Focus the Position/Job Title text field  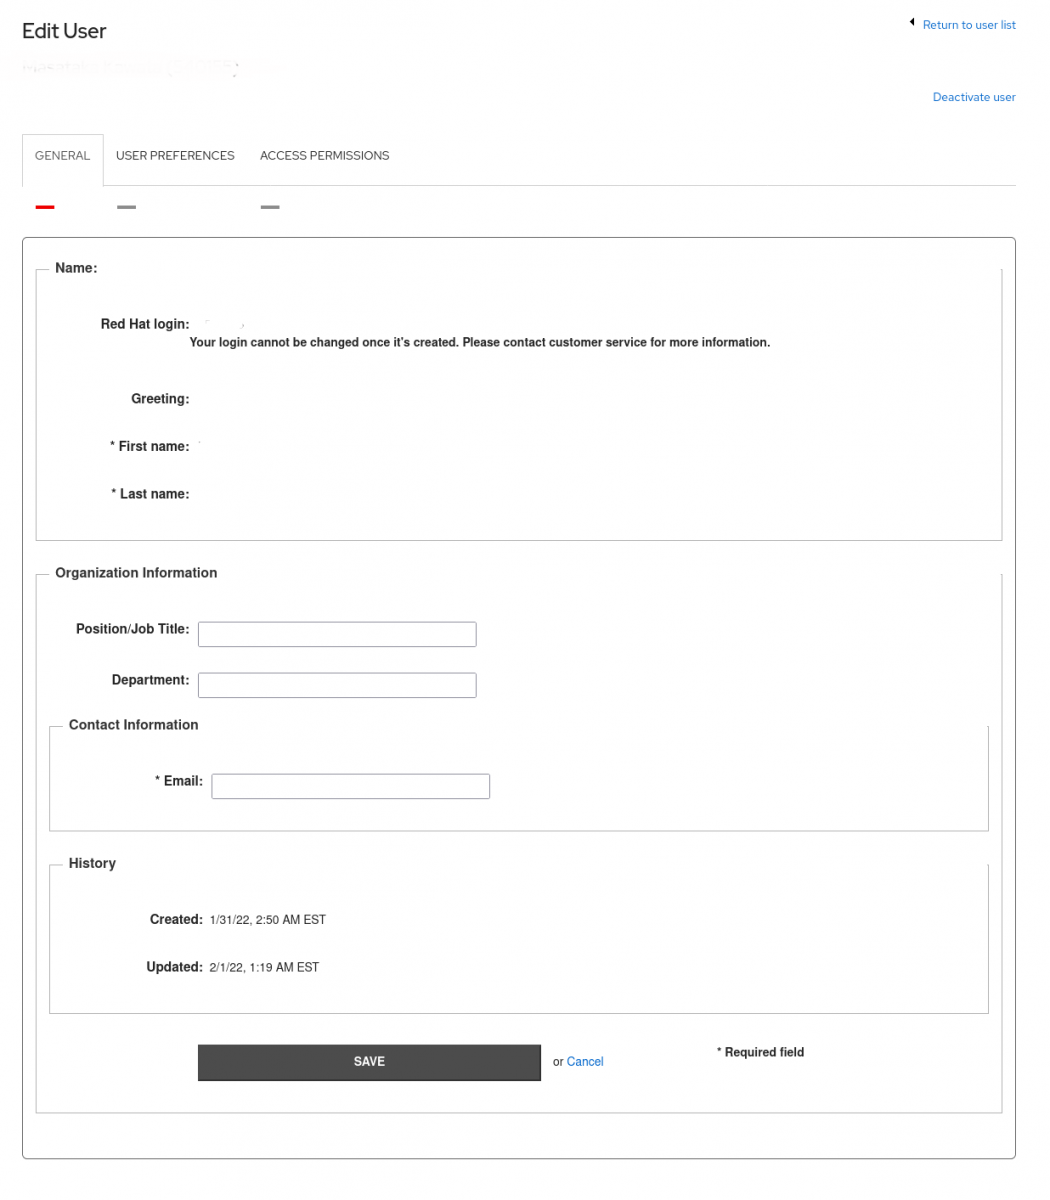(337, 634)
